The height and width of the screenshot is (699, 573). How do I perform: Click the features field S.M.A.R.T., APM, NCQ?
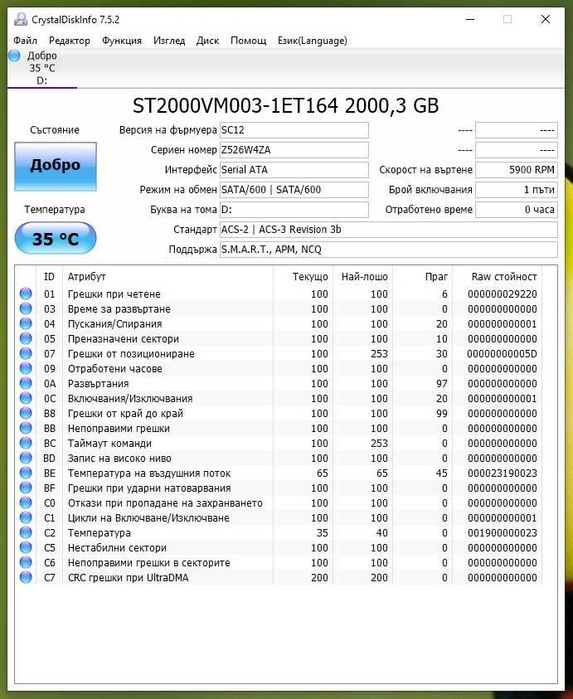pos(388,249)
